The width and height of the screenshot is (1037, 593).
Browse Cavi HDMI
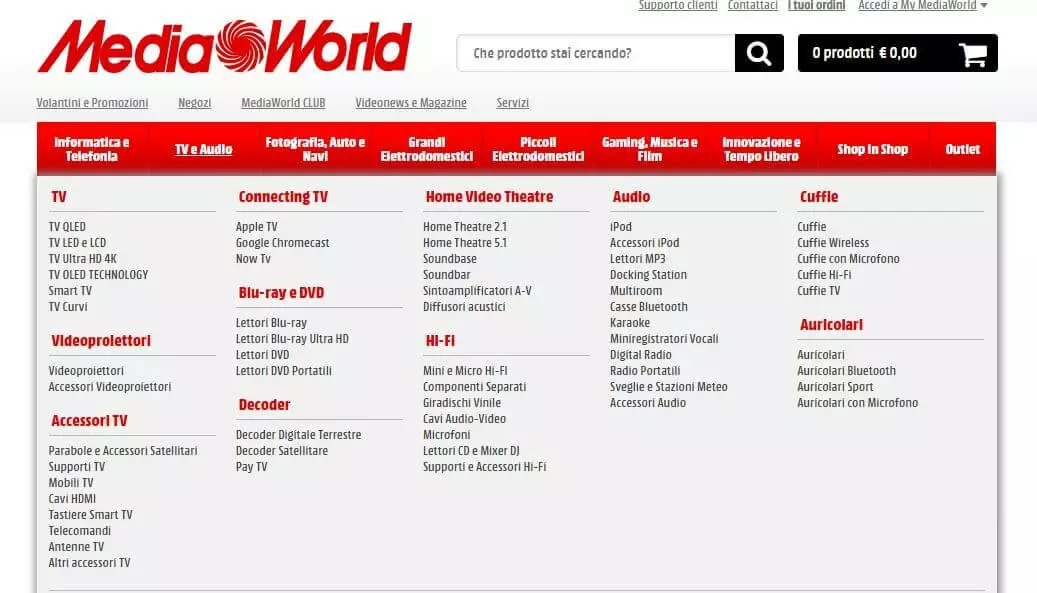(x=72, y=499)
